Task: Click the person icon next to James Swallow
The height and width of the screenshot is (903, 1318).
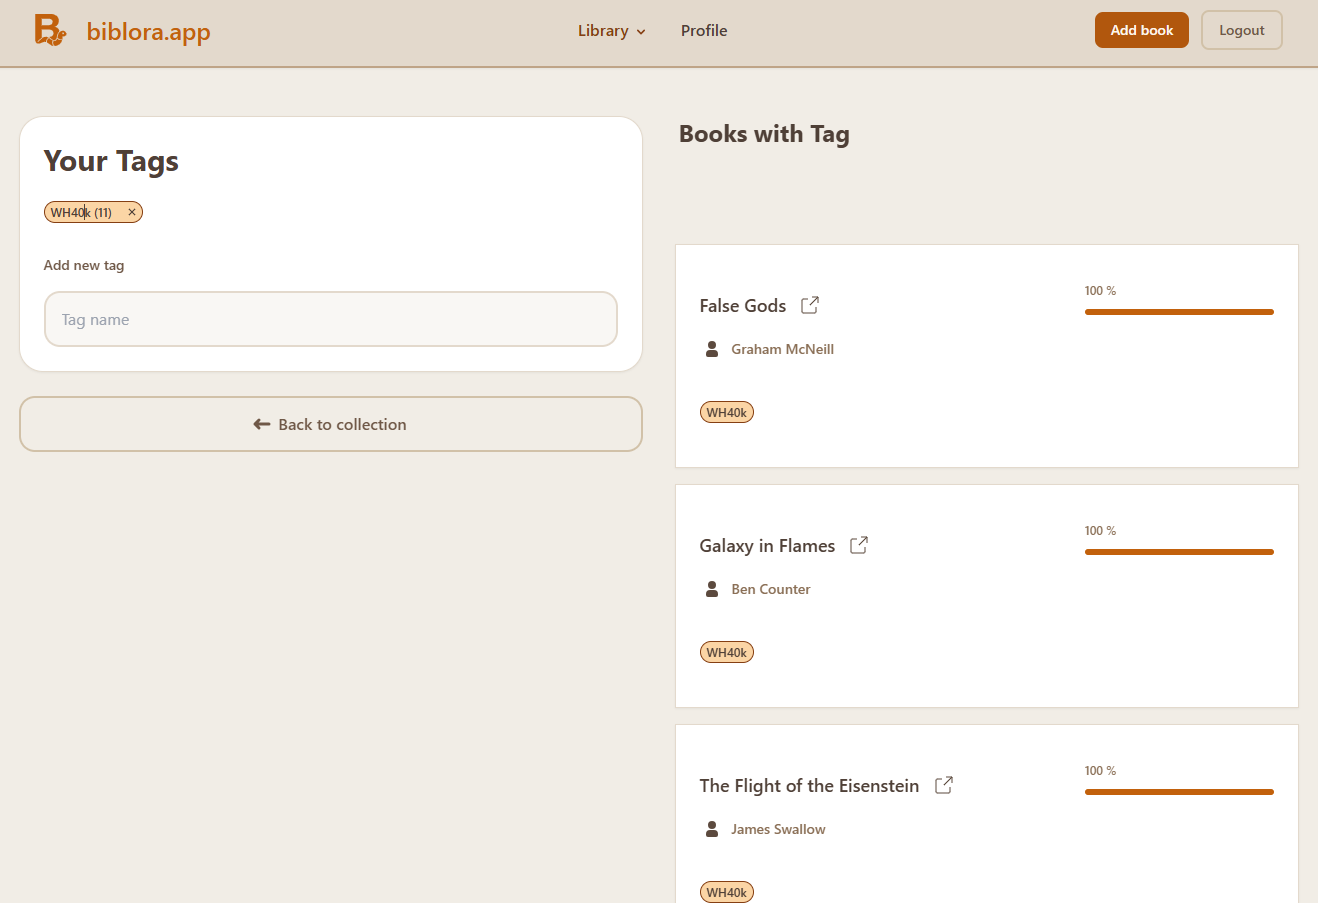Action: point(712,829)
